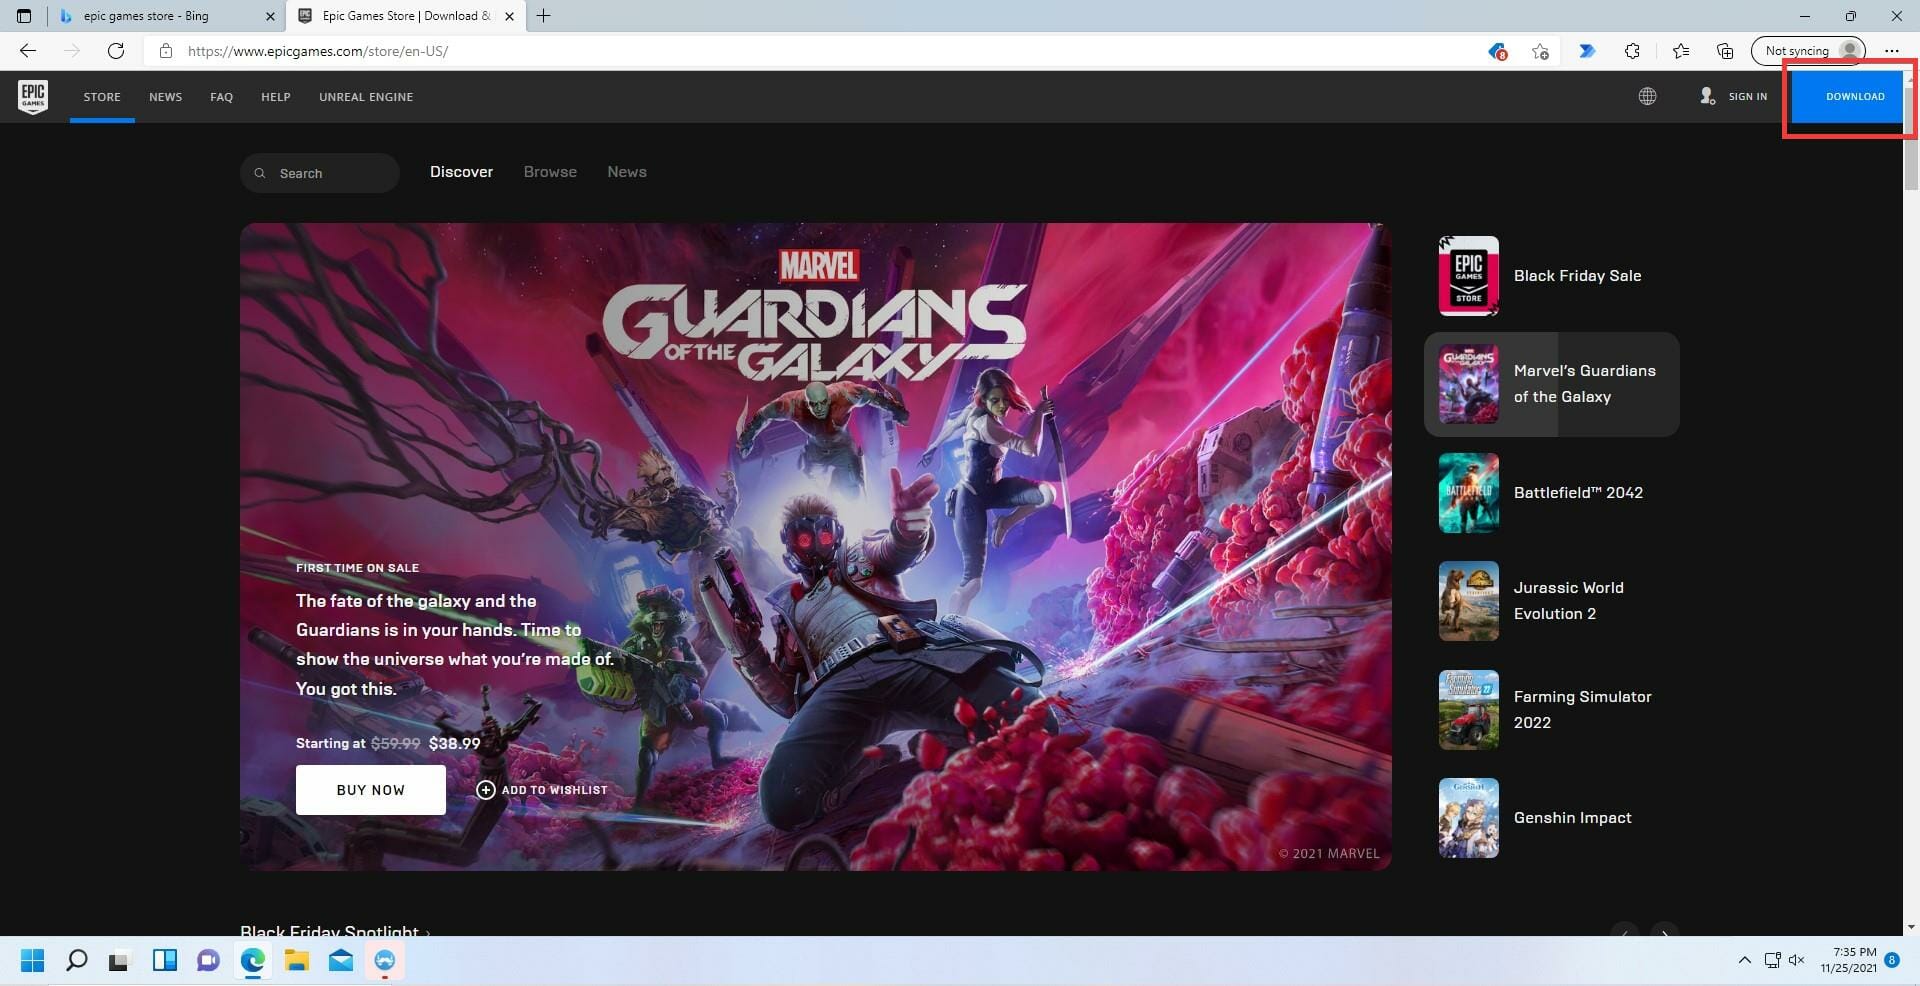
Task: Open notification center badge
Action: pos(1892,960)
